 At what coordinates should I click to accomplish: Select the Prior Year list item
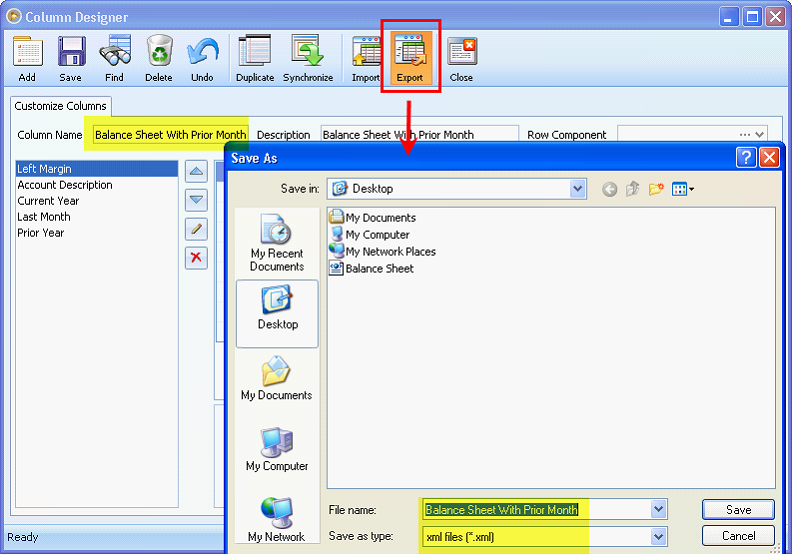tap(97, 233)
